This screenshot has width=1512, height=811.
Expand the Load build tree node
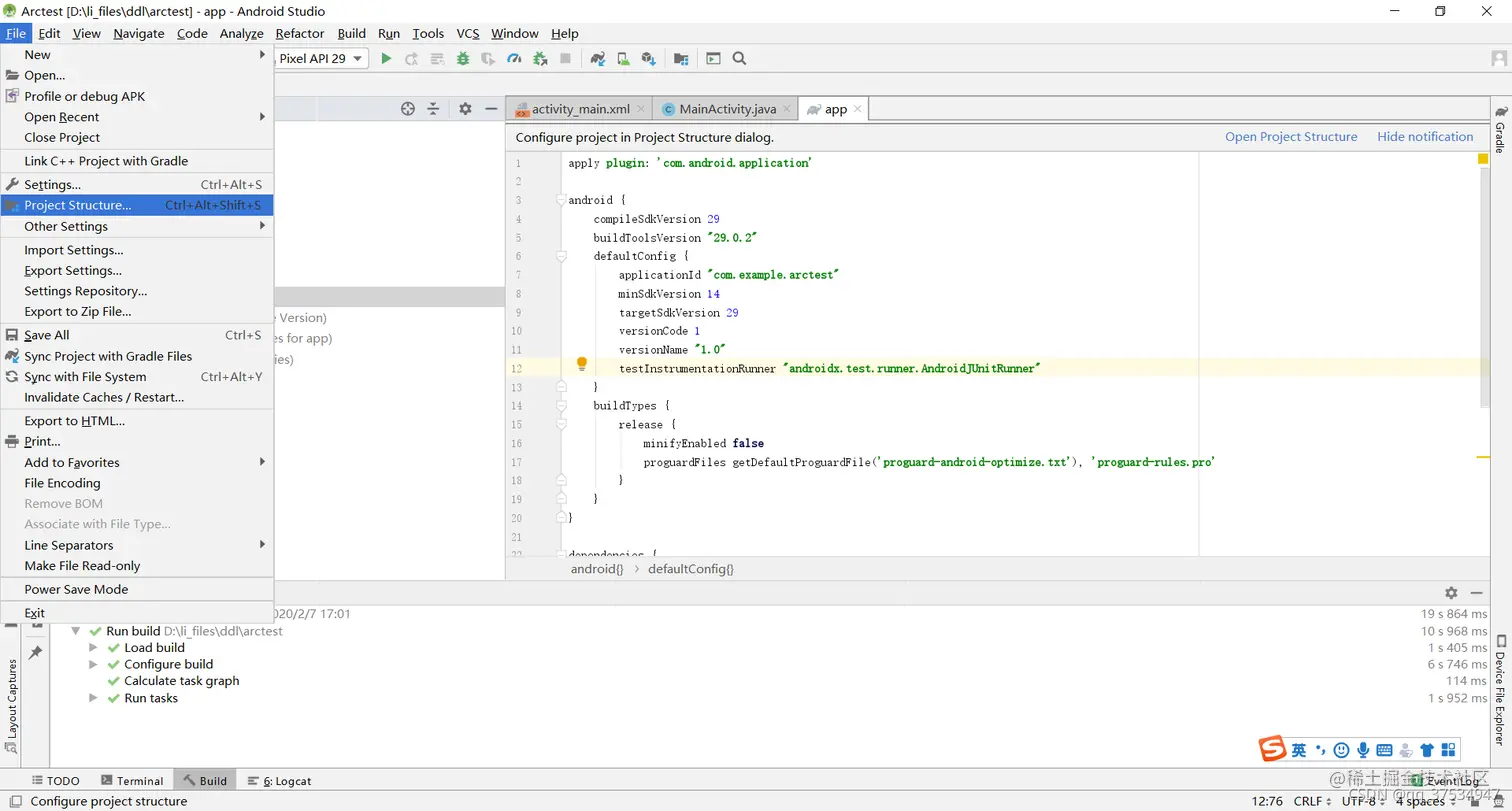tap(93, 648)
